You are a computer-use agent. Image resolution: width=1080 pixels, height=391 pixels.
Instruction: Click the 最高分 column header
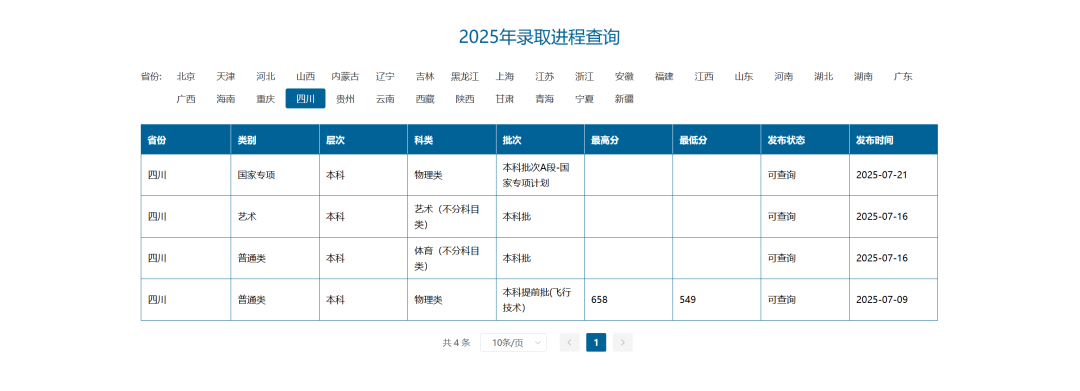click(x=628, y=140)
